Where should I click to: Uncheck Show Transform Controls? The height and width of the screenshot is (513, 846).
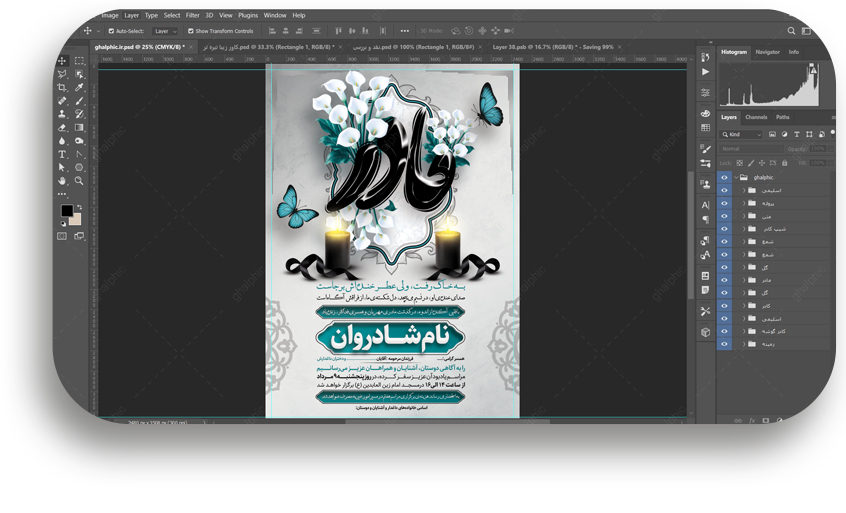pos(188,31)
